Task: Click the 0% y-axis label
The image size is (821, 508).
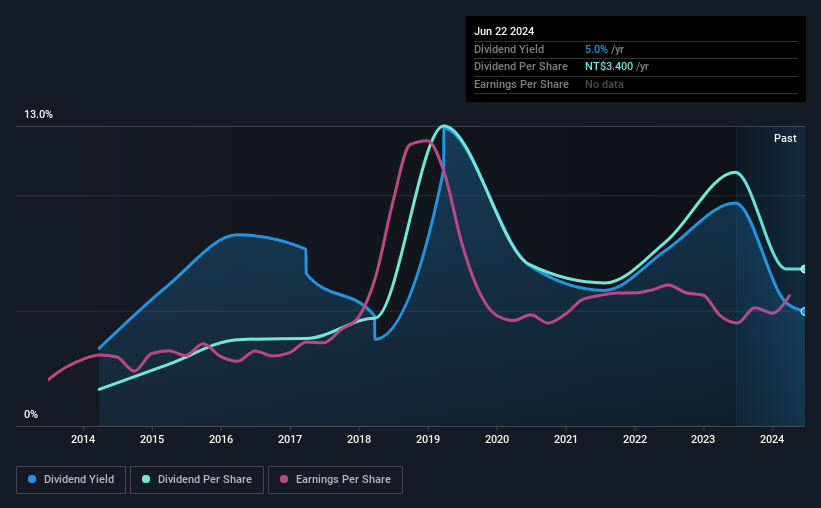Action: (x=31, y=414)
